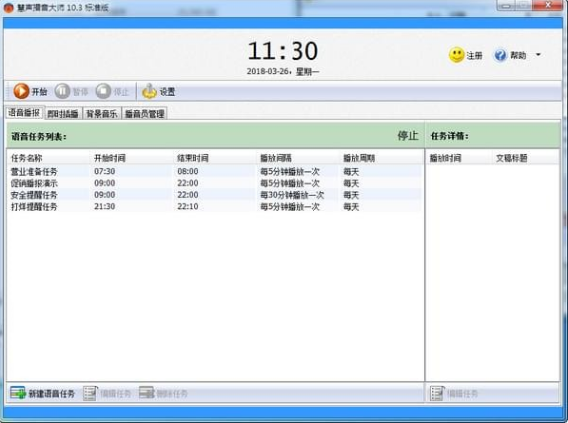568x423 pixels.
Task: Click the blue question mark 帮助 icon
Action: pyautogui.click(x=500, y=55)
